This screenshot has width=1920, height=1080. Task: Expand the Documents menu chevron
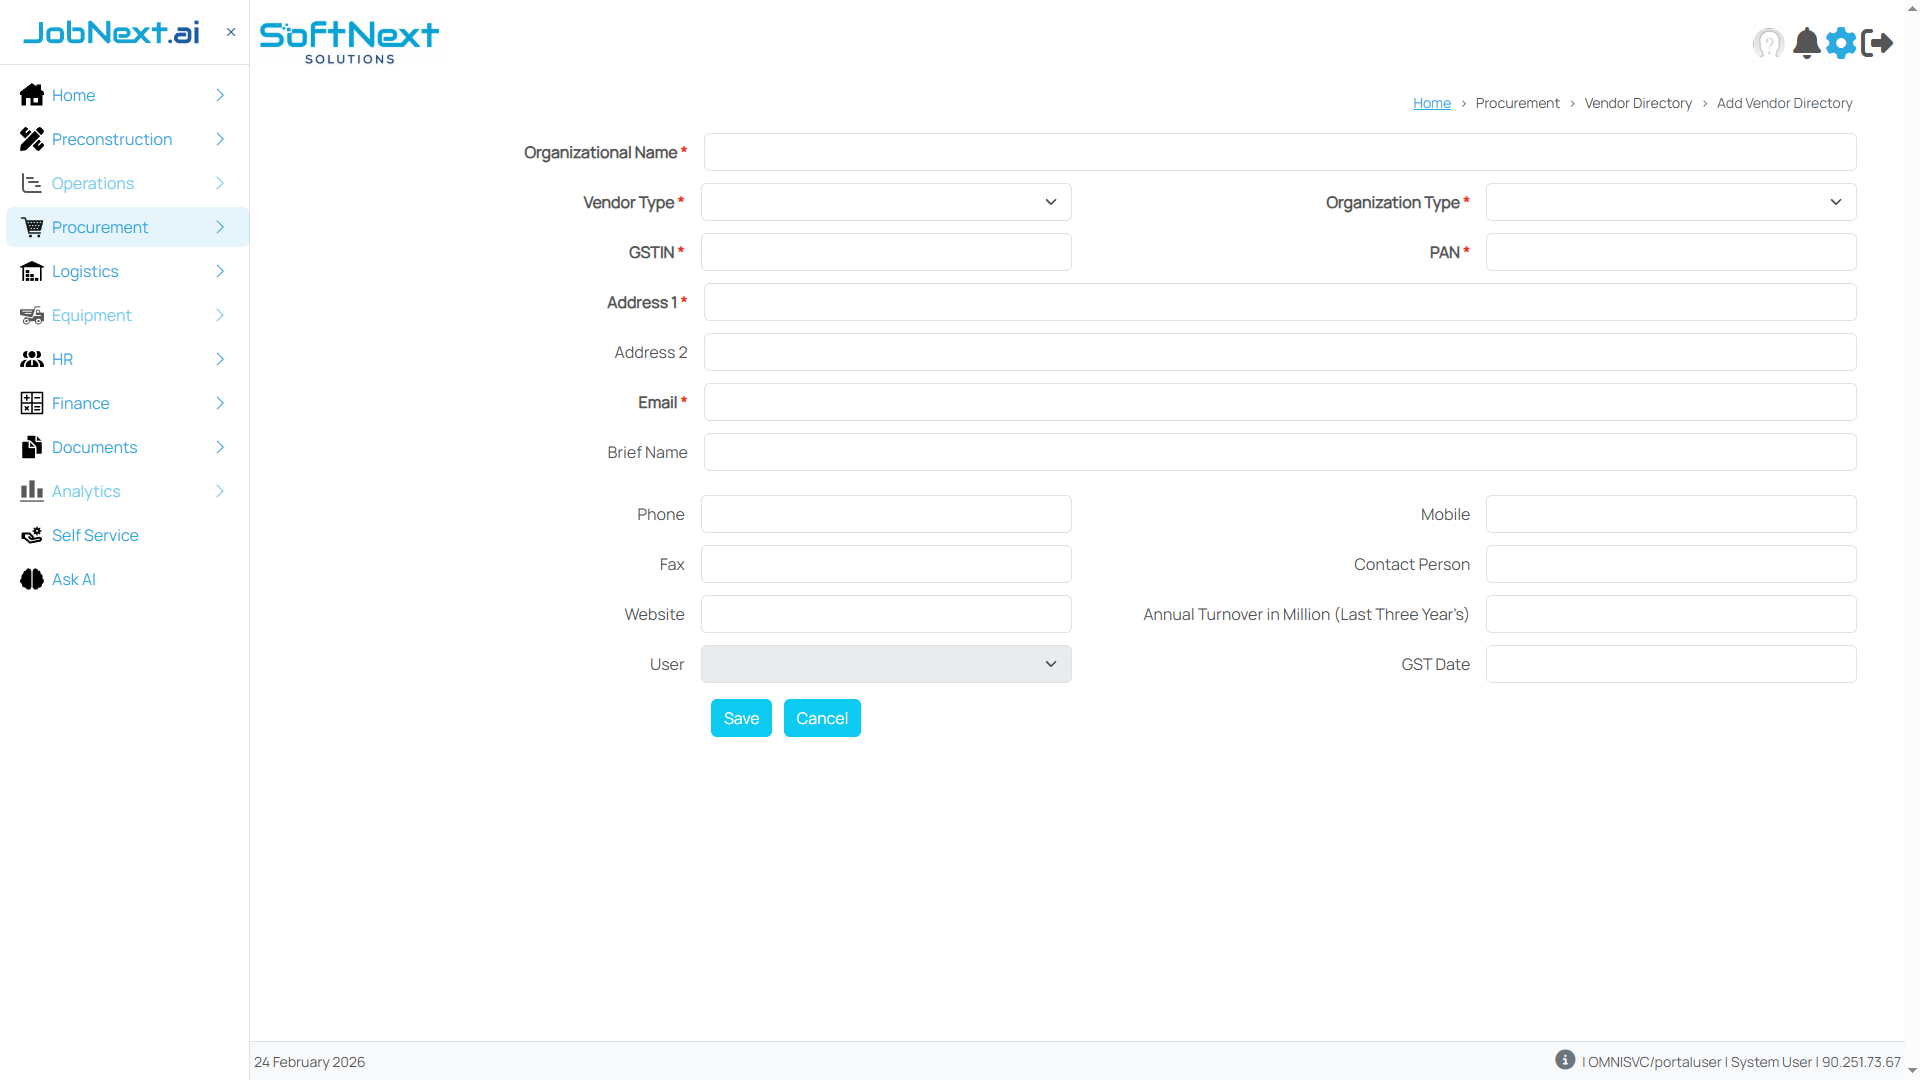coord(219,447)
